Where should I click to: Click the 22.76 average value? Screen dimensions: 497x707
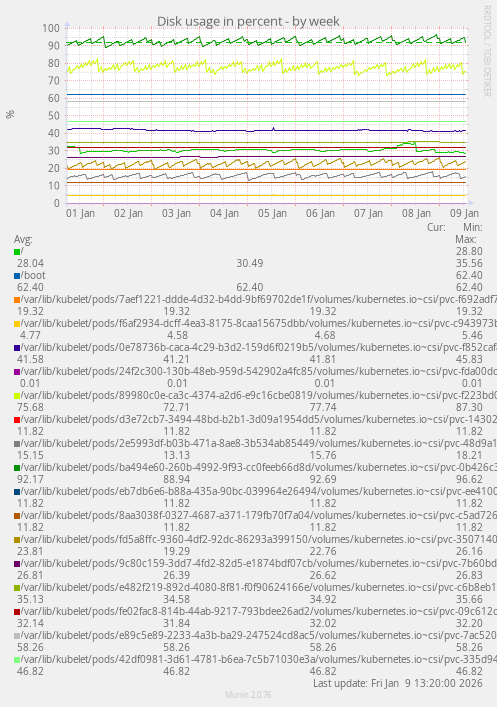pyautogui.click(x=323, y=551)
